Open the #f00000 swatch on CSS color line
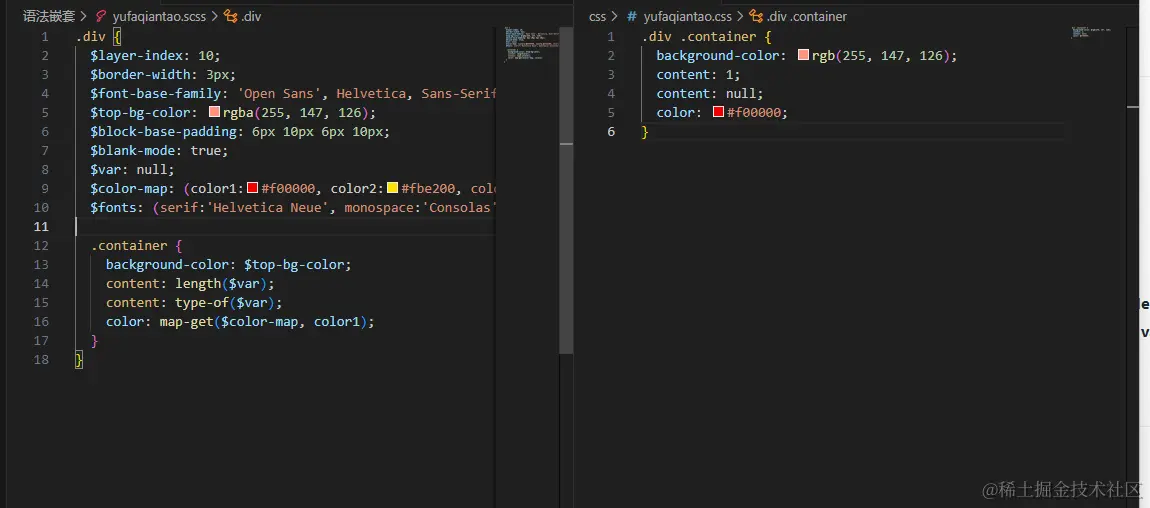The height and width of the screenshot is (508, 1150). 719,112
